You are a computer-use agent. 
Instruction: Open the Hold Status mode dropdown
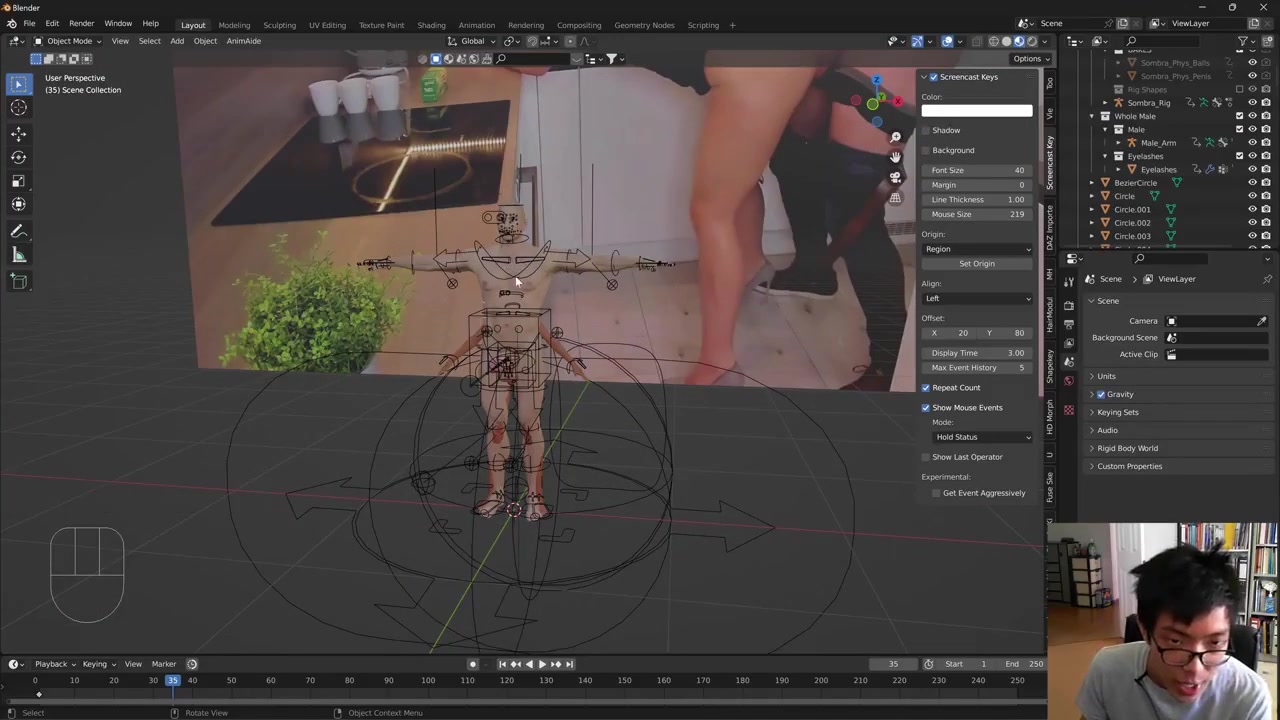click(x=983, y=437)
